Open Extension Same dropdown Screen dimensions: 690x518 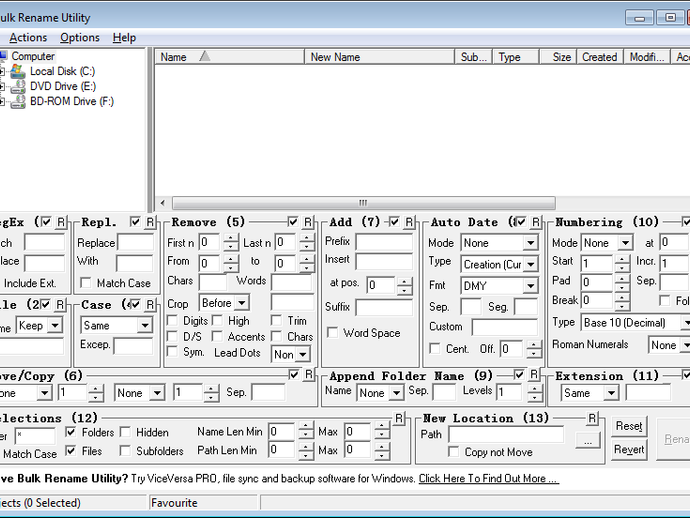tap(611, 393)
